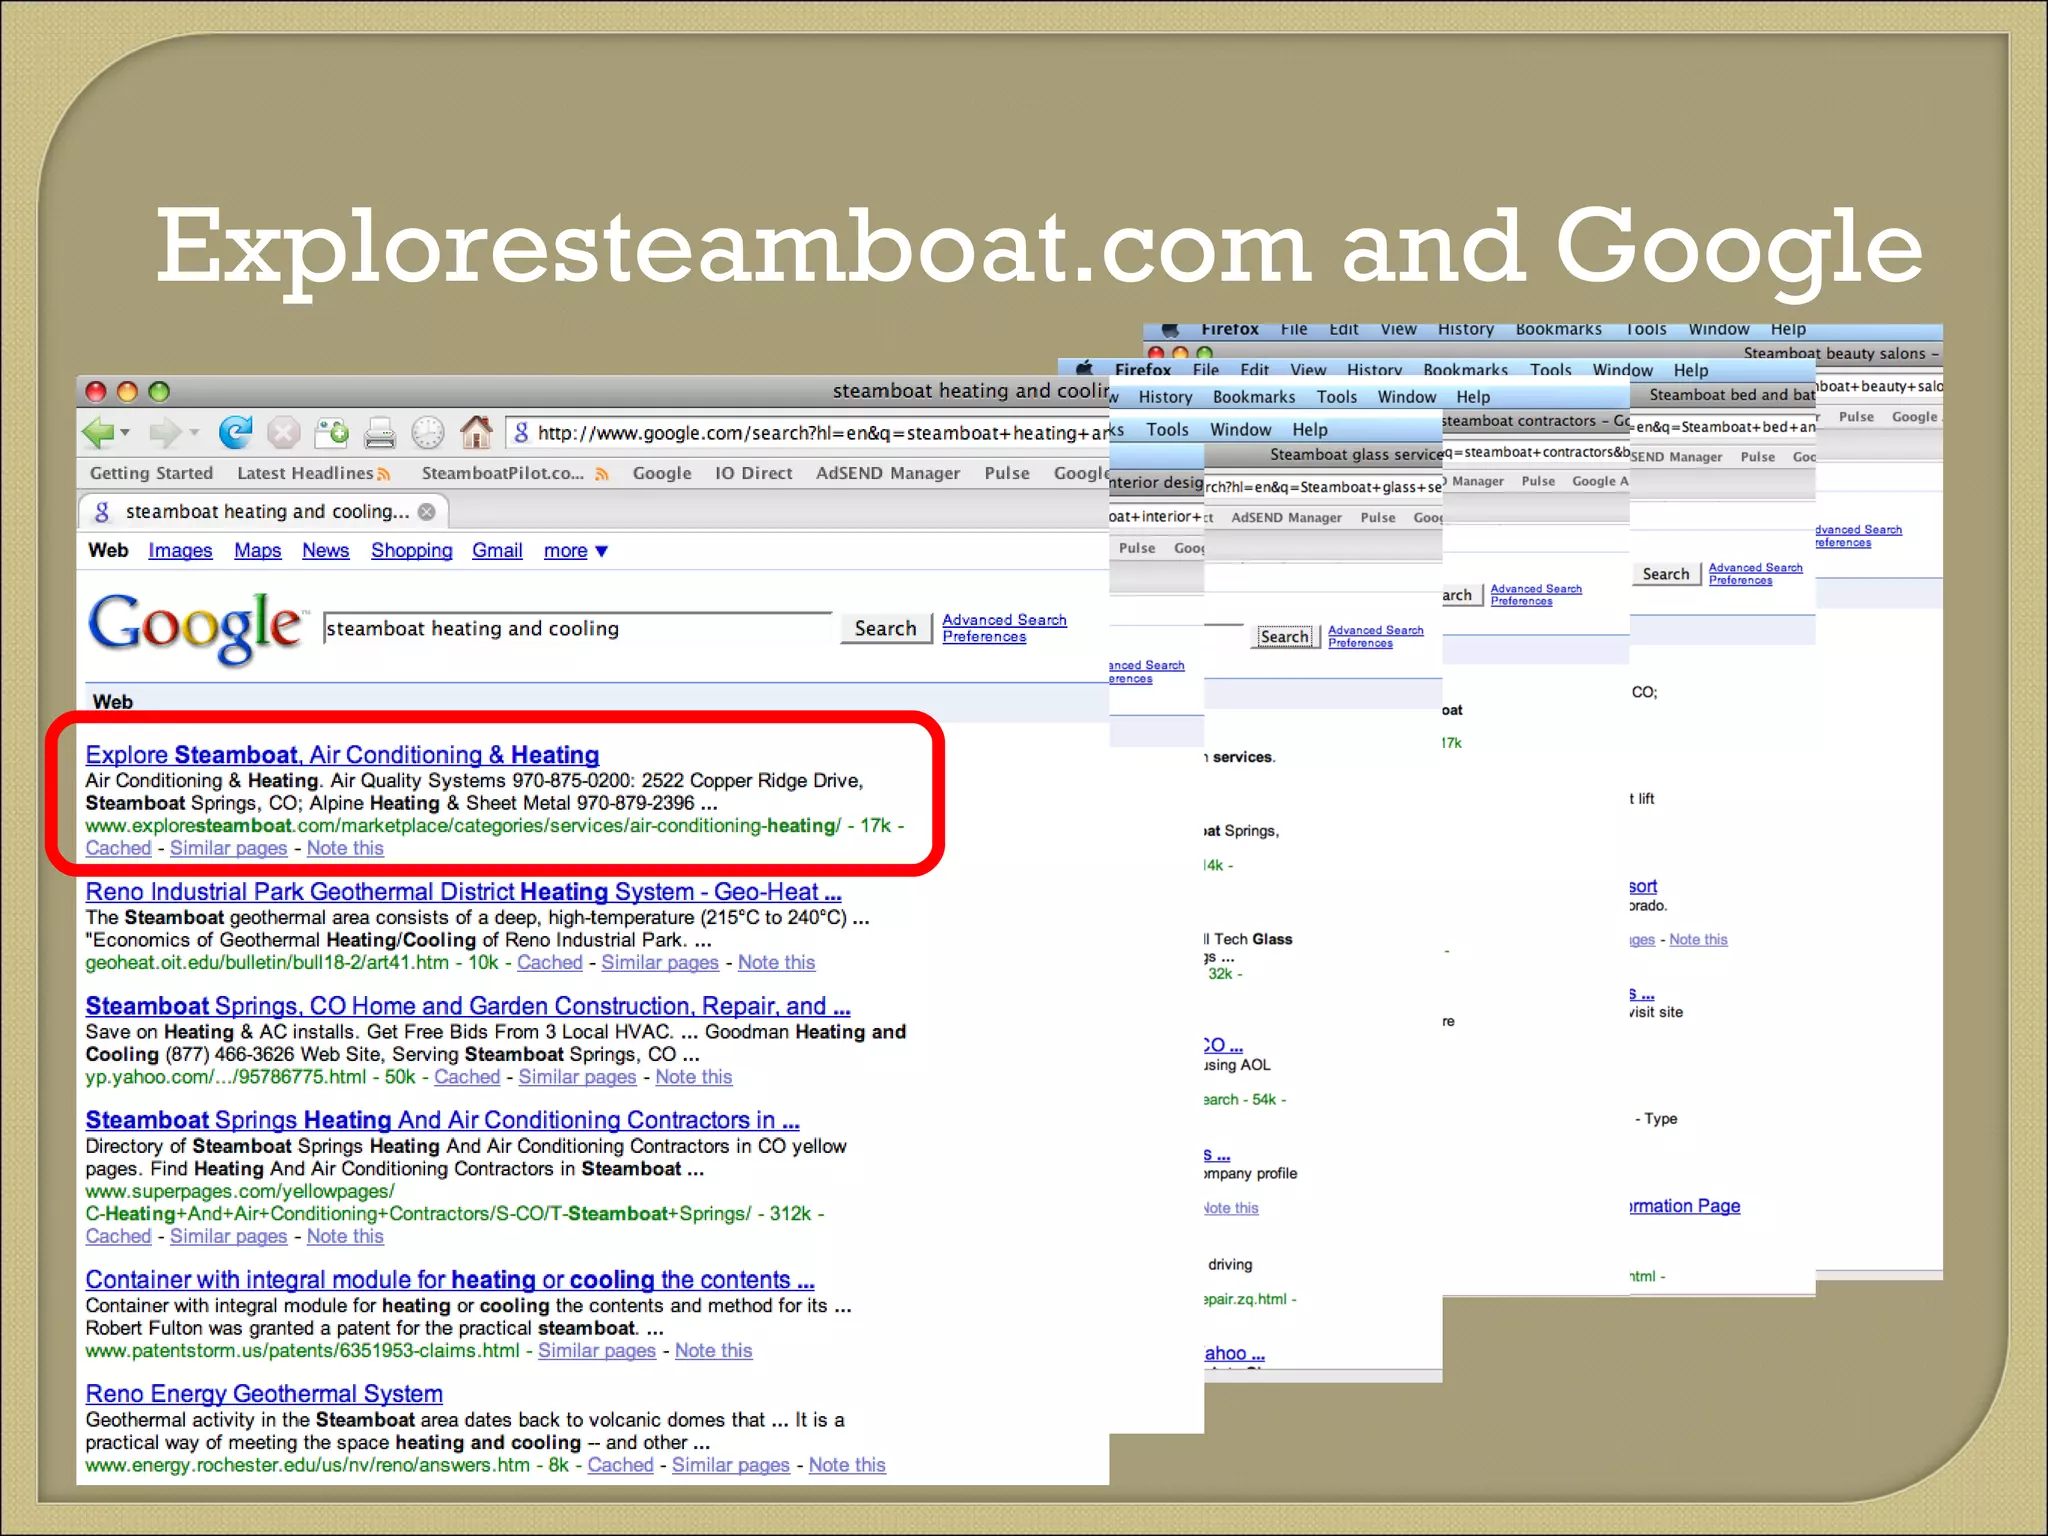
Task: Click the New Tab icon with green plus
Action: (331, 432)
